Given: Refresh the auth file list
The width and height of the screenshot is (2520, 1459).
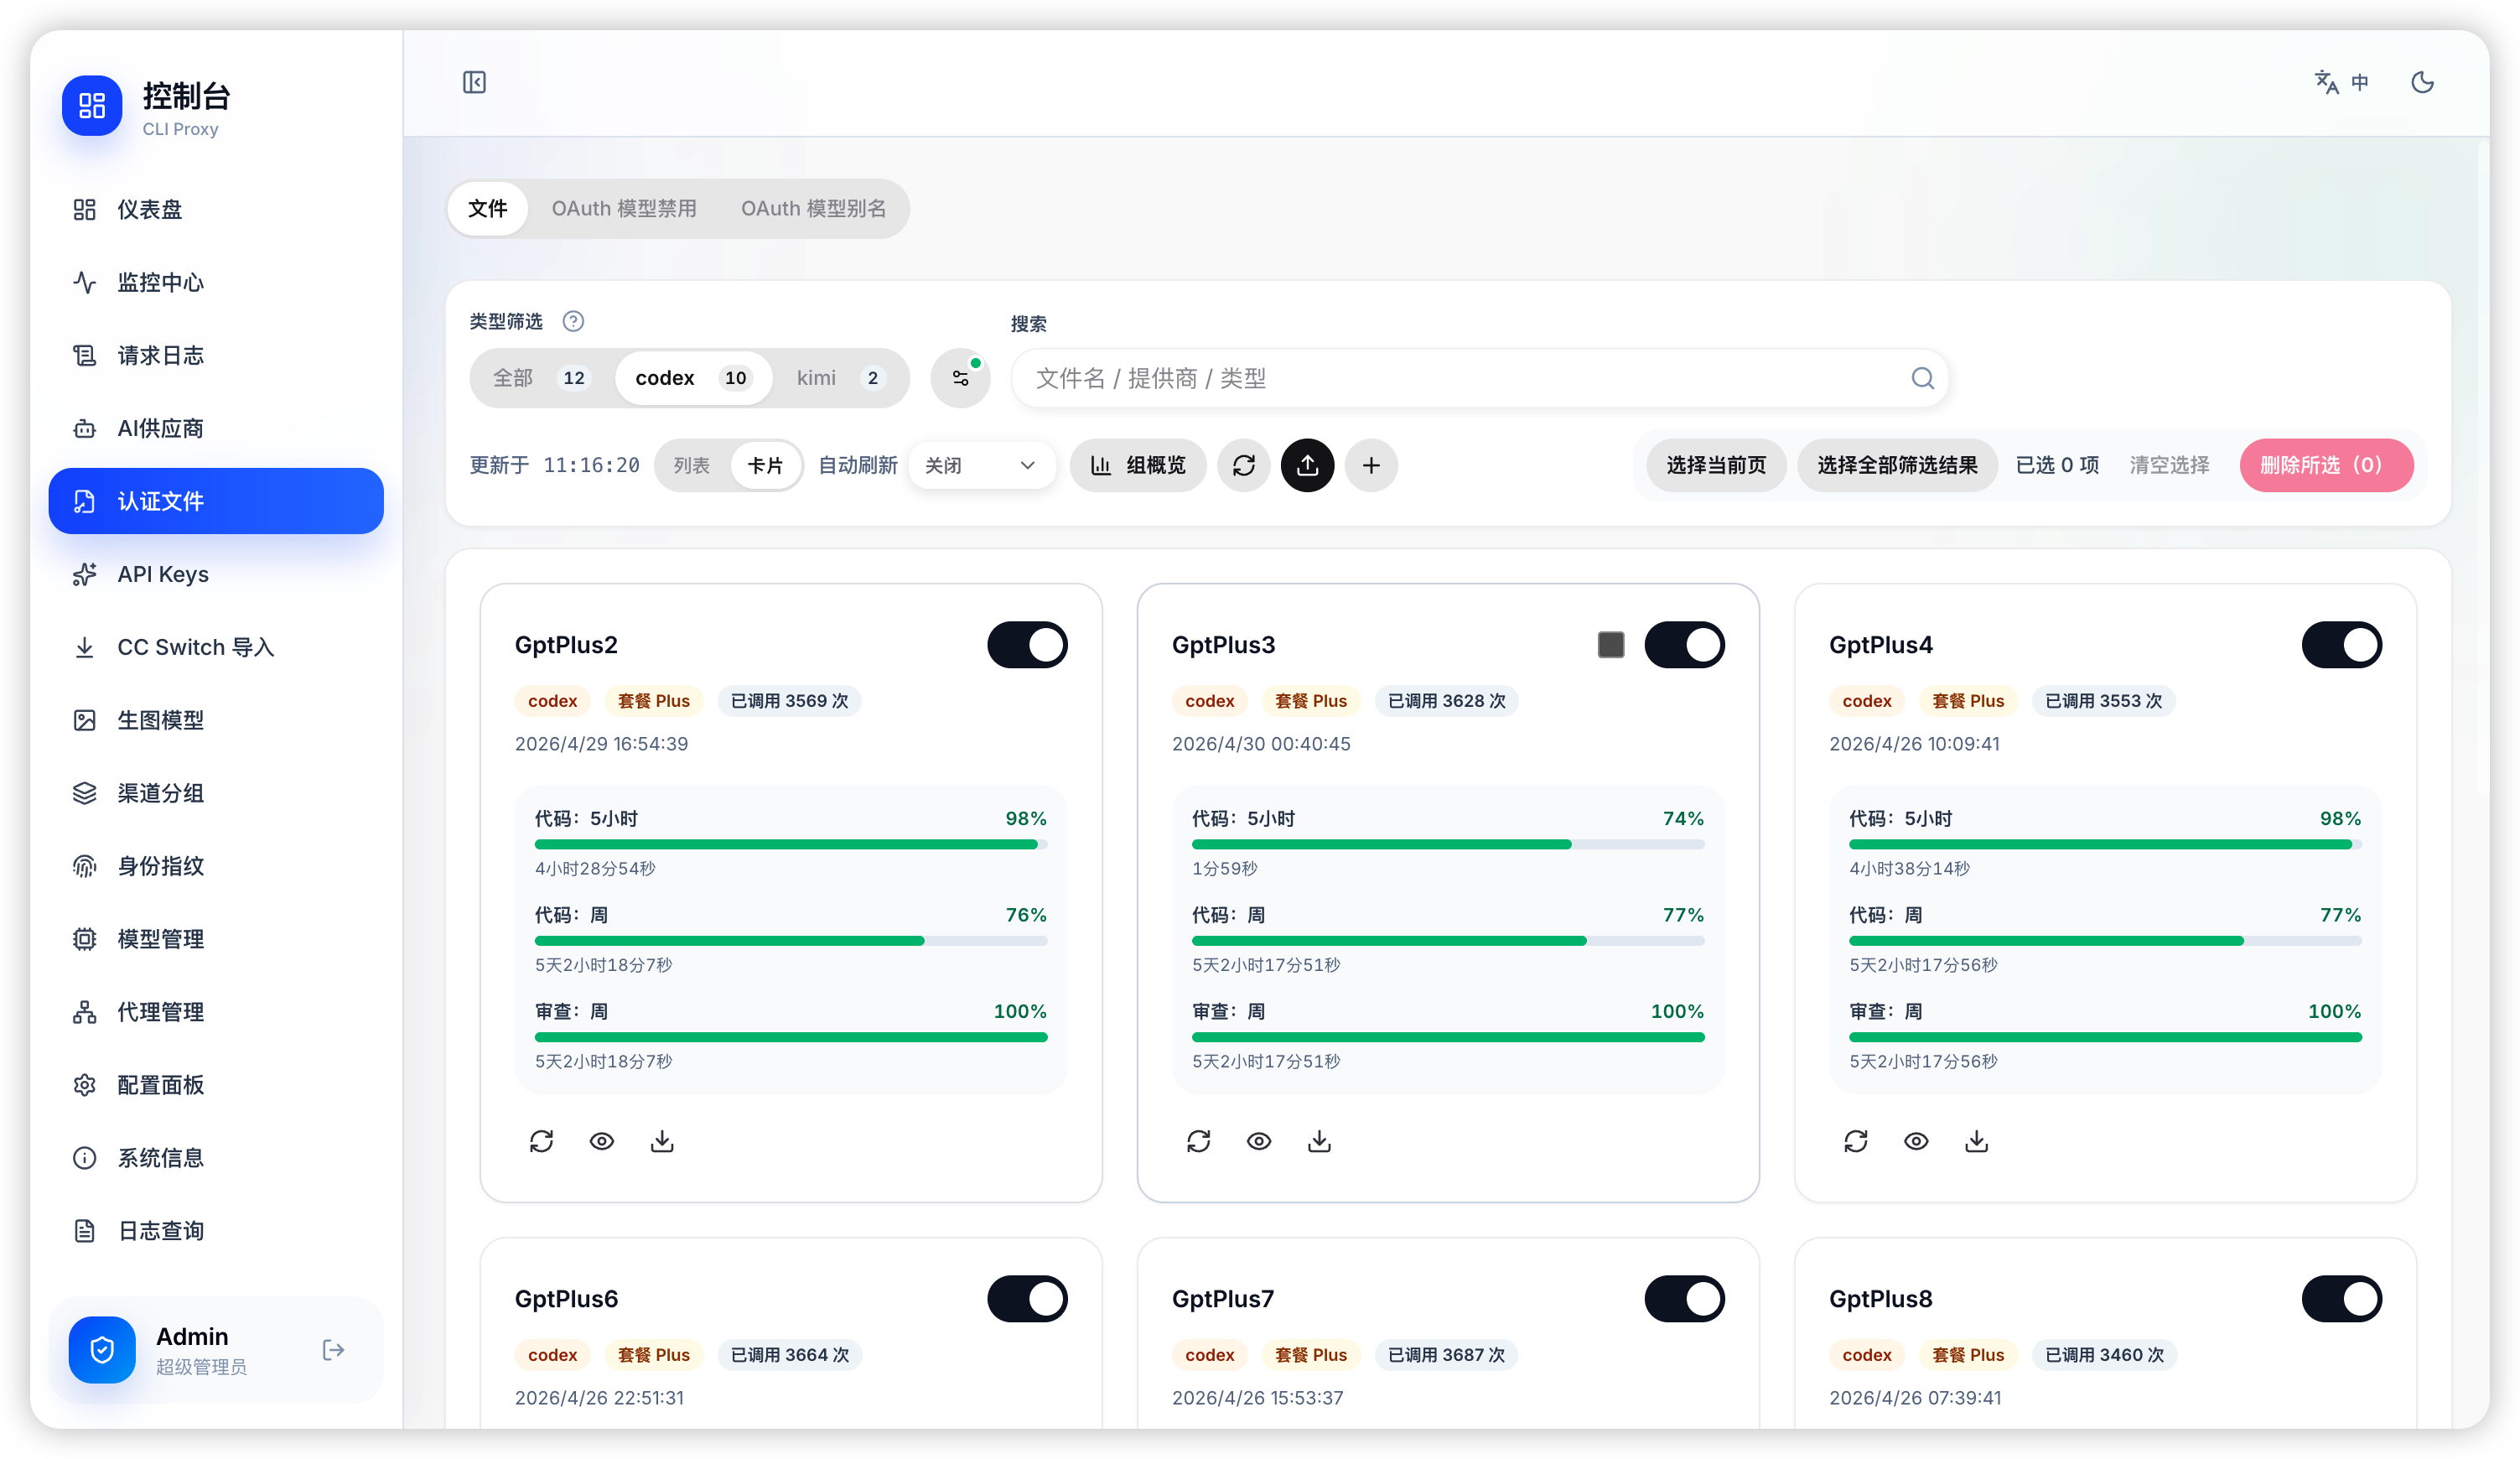Looking at the screenshot, I should point(1243,465).
